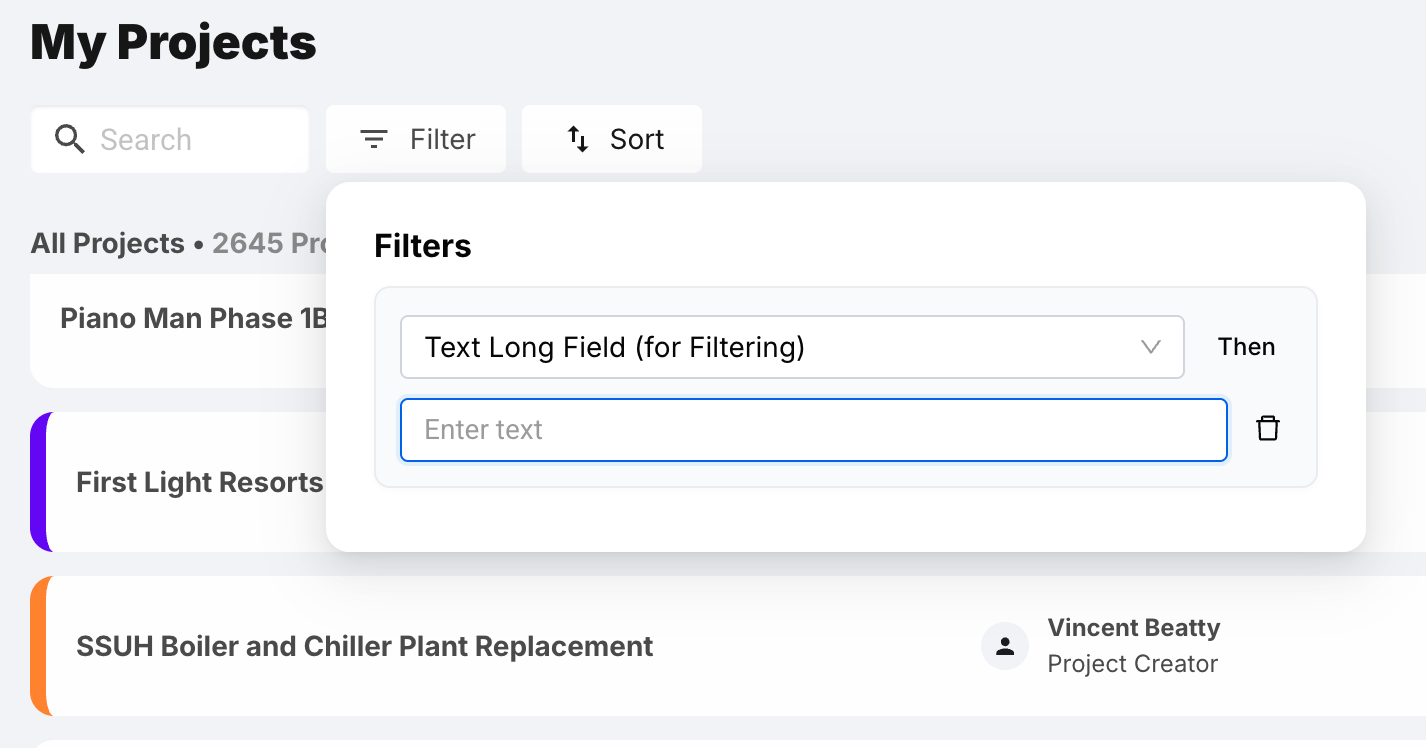Click the sort arrows icon
Screen dimensions: 1426x748
(x=578, y=139)
